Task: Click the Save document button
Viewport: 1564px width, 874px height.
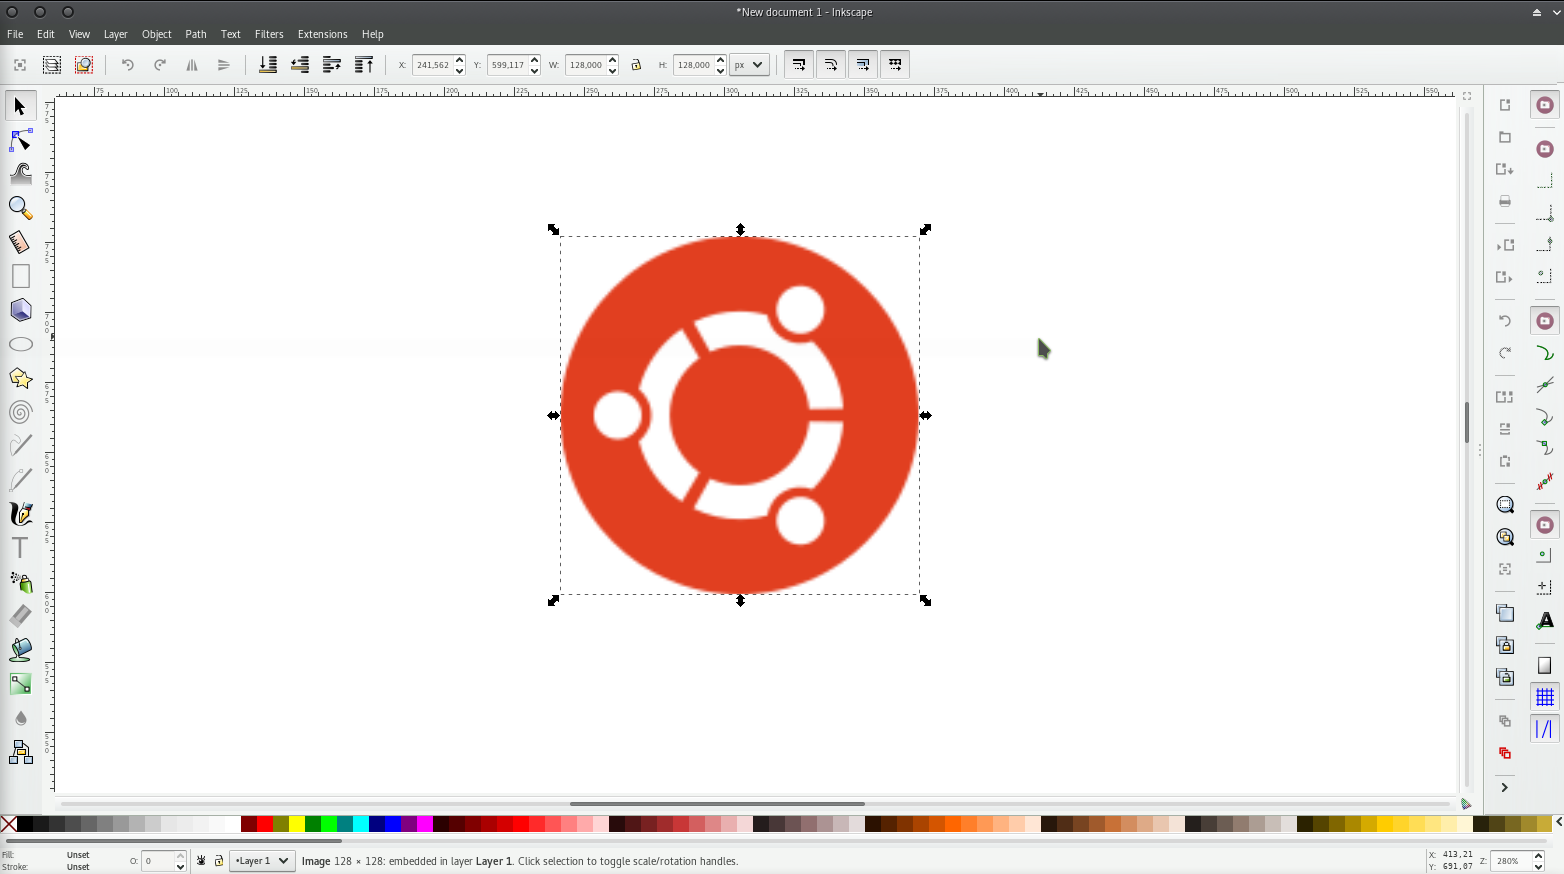Action: pyautogui.click(x=1505, y=169)
